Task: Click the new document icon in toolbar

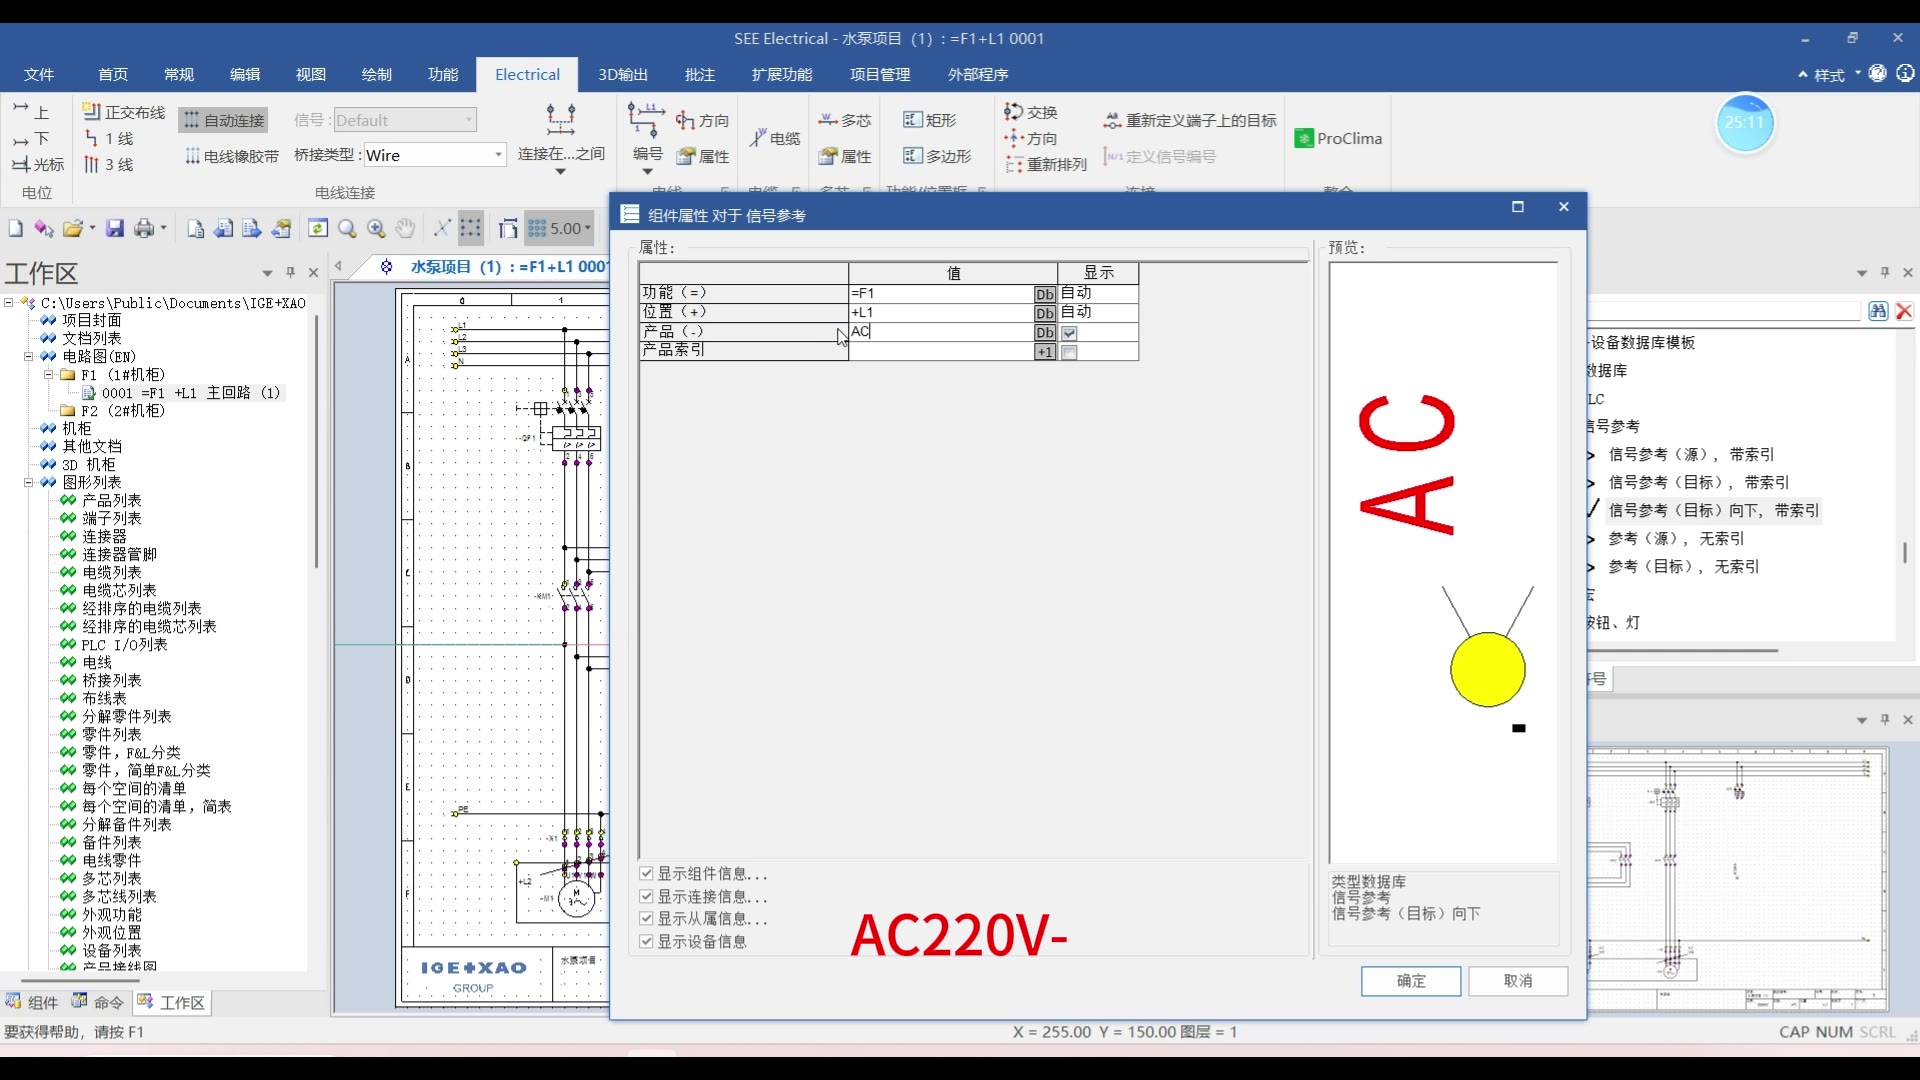Action: (x=15, y=229)
